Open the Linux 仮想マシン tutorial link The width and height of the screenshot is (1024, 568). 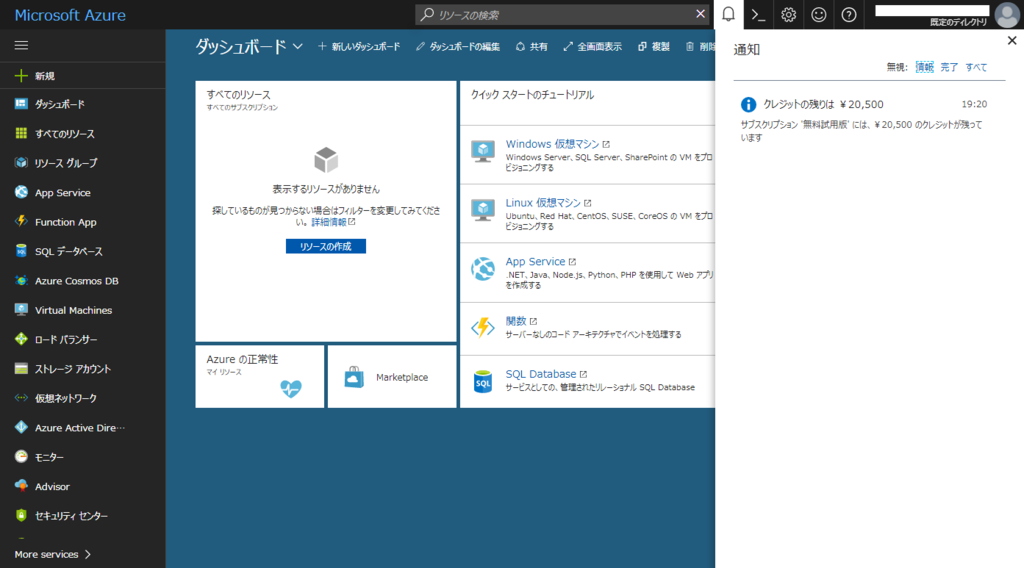[x=543, y=203]
